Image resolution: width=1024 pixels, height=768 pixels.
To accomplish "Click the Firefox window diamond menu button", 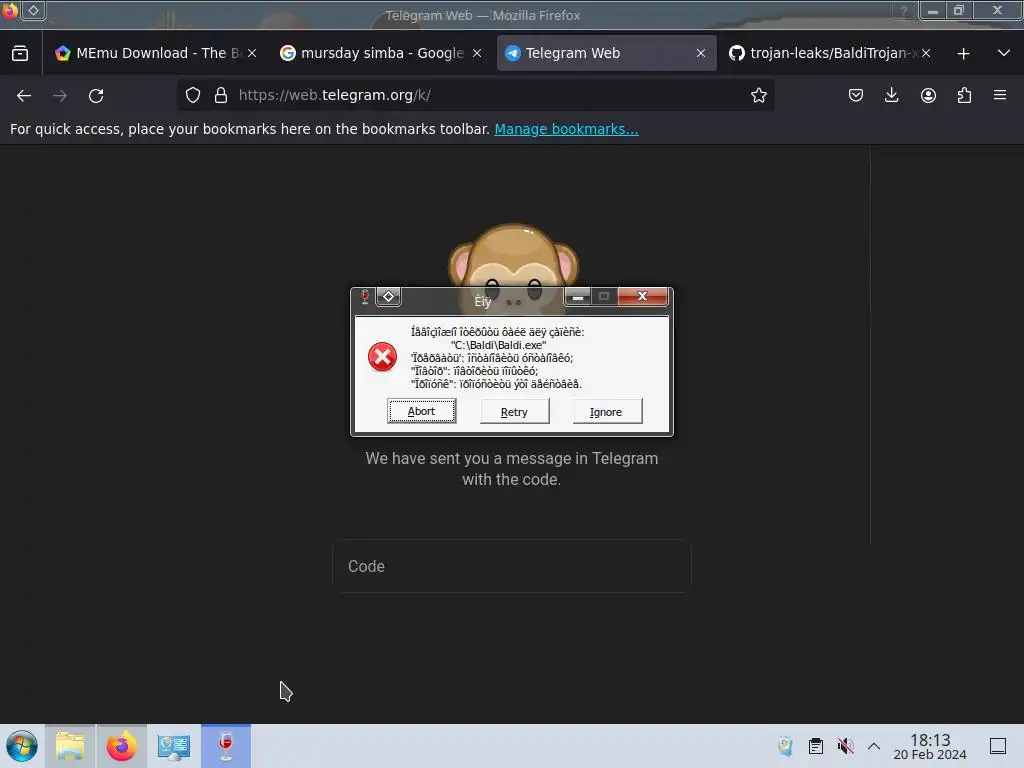I will click(x=33, y=10).
